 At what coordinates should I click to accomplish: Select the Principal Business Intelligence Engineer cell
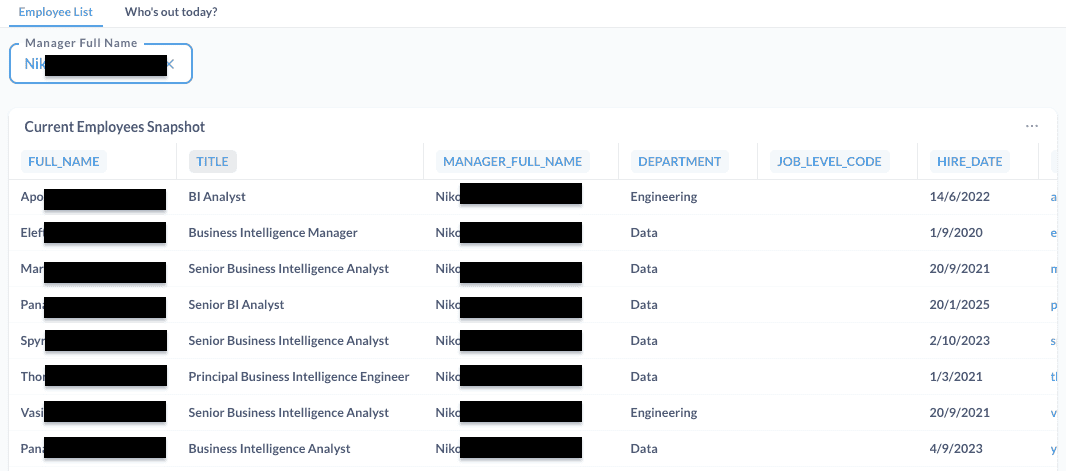(x=299, y=377)
